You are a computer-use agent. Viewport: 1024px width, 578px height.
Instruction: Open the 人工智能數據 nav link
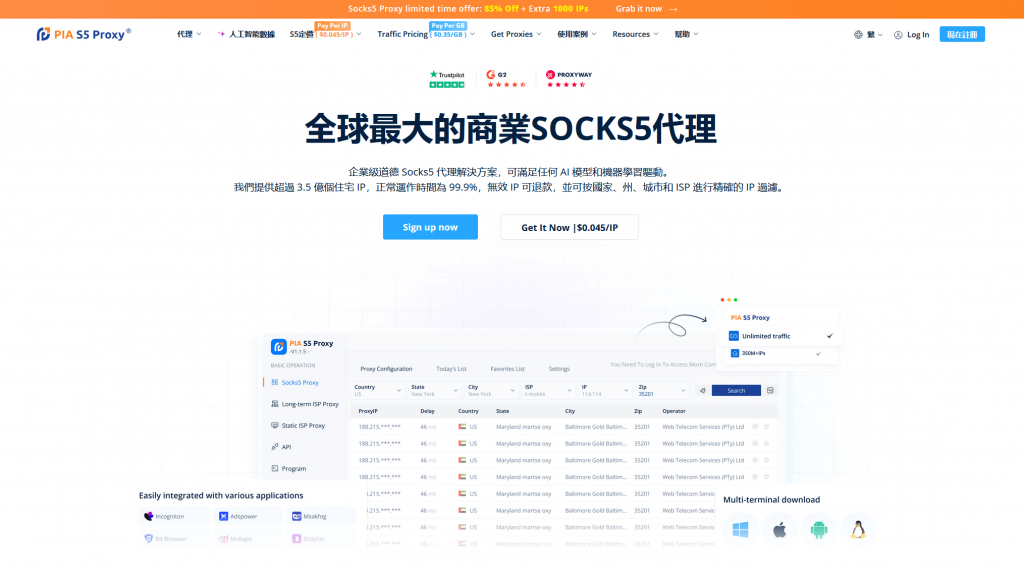[x=251, y=34]
